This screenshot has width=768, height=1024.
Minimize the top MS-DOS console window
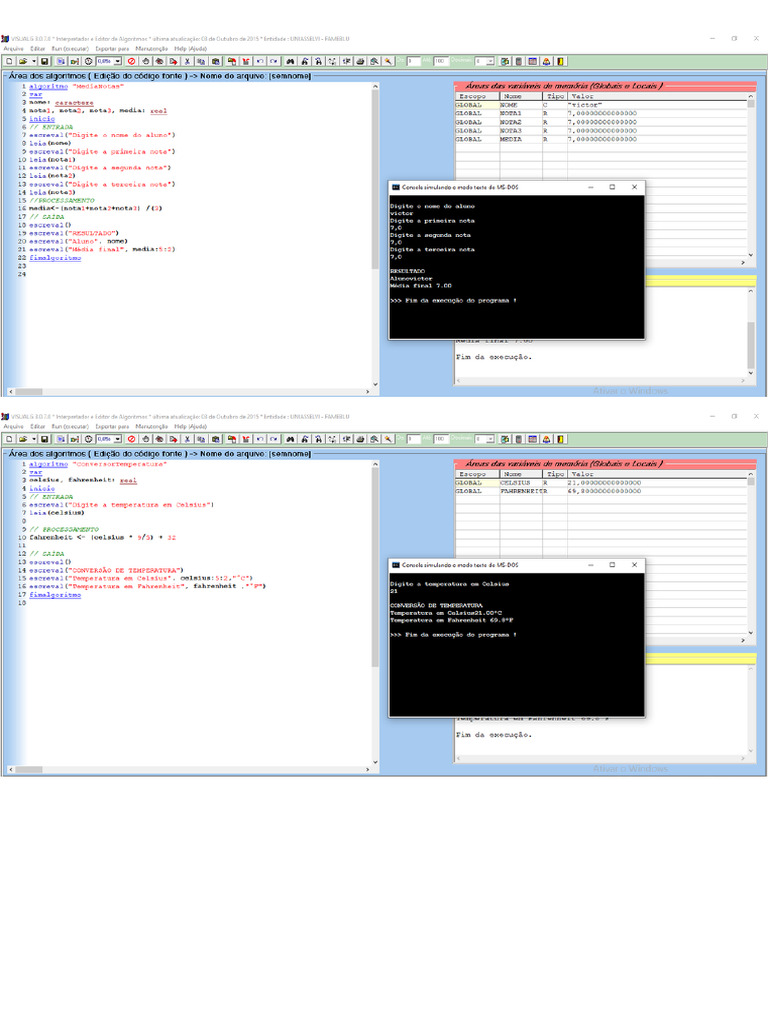coord(590,187)
